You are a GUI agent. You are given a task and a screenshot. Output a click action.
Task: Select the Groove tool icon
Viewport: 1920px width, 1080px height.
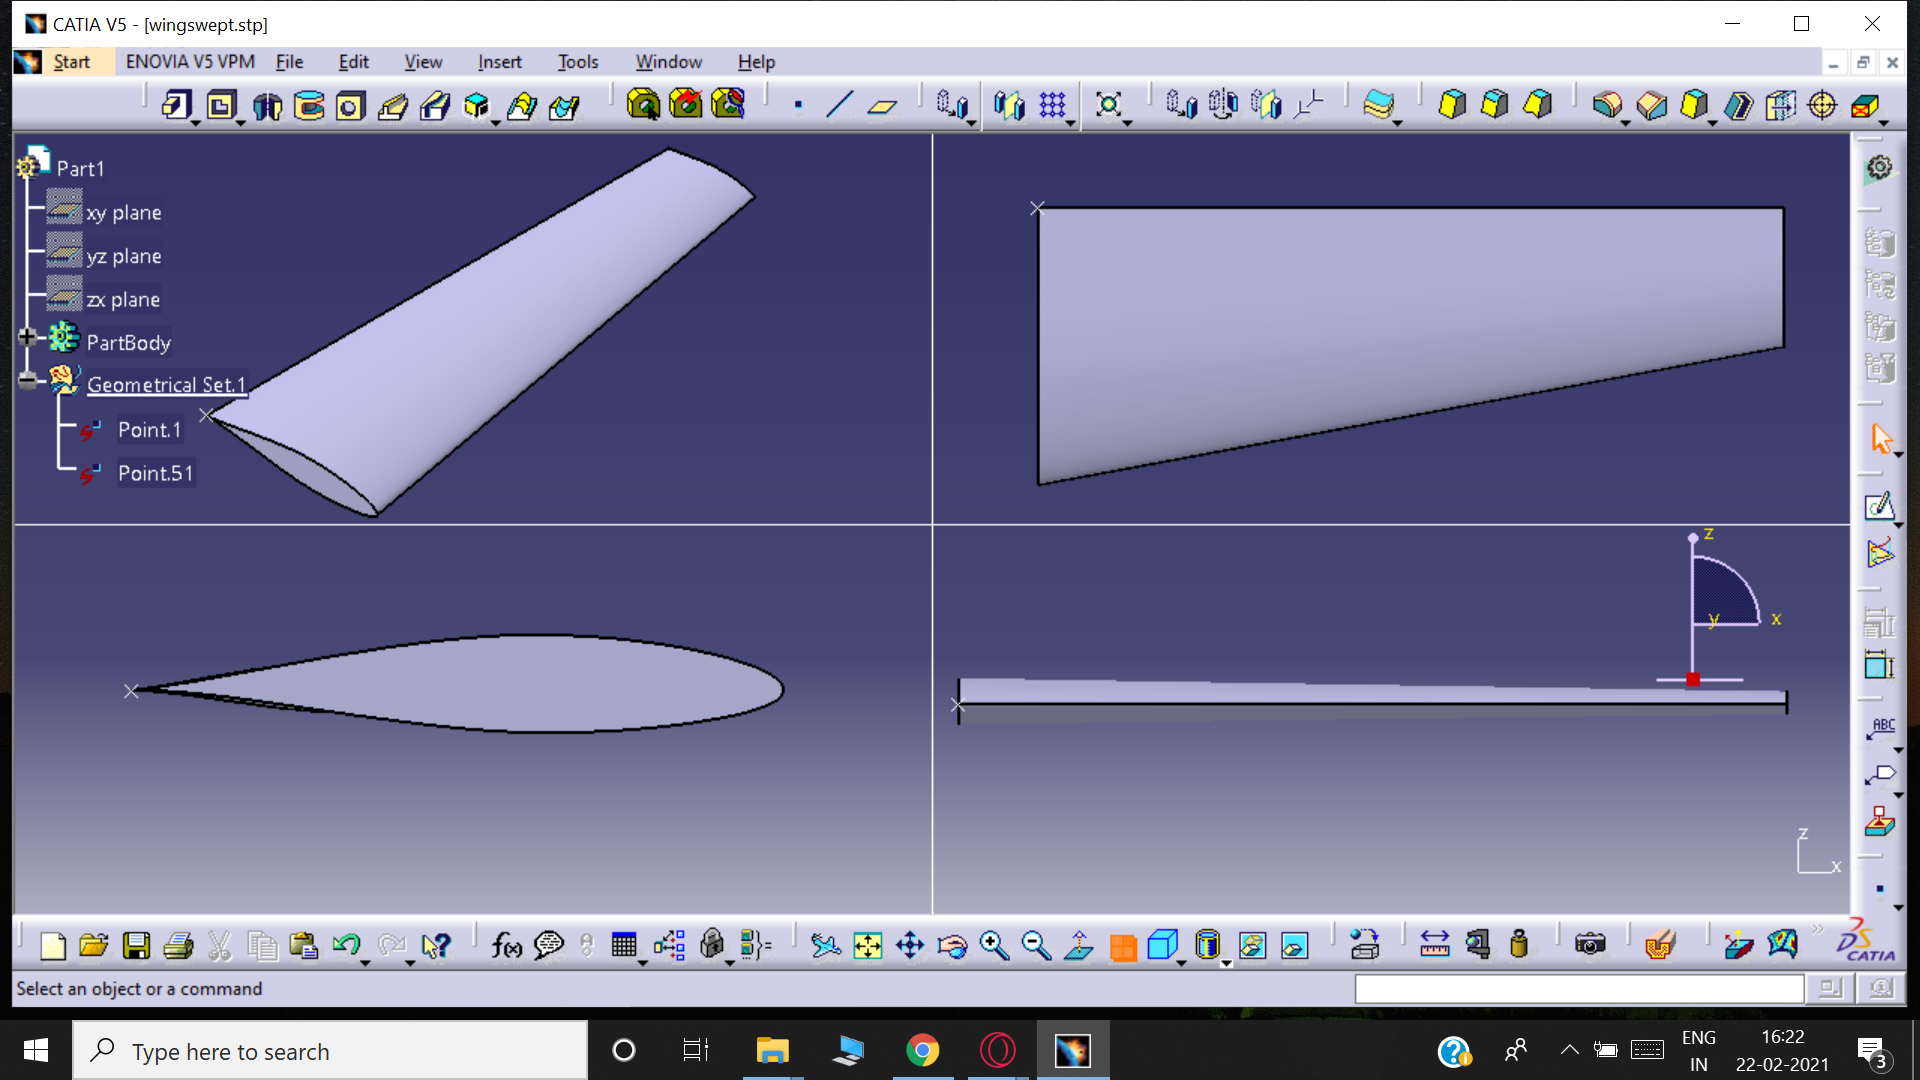[x=309, y=105]
